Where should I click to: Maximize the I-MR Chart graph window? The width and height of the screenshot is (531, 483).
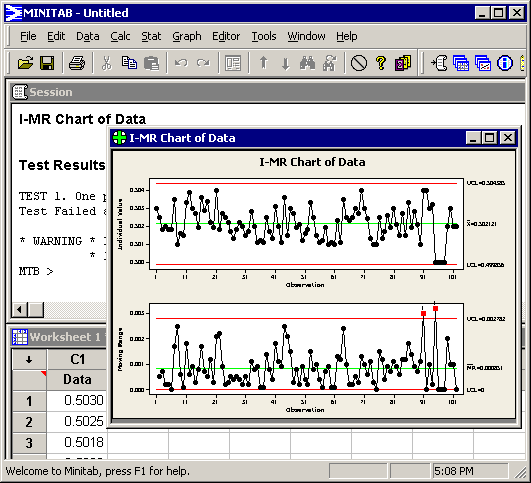(x=489, y=138)
